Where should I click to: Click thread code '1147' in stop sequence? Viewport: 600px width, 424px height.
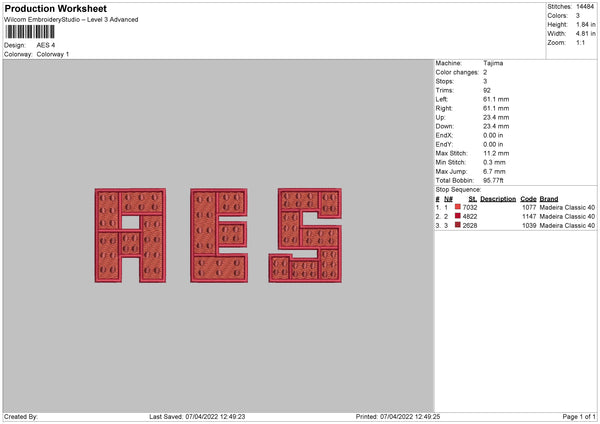coord(529,217)
